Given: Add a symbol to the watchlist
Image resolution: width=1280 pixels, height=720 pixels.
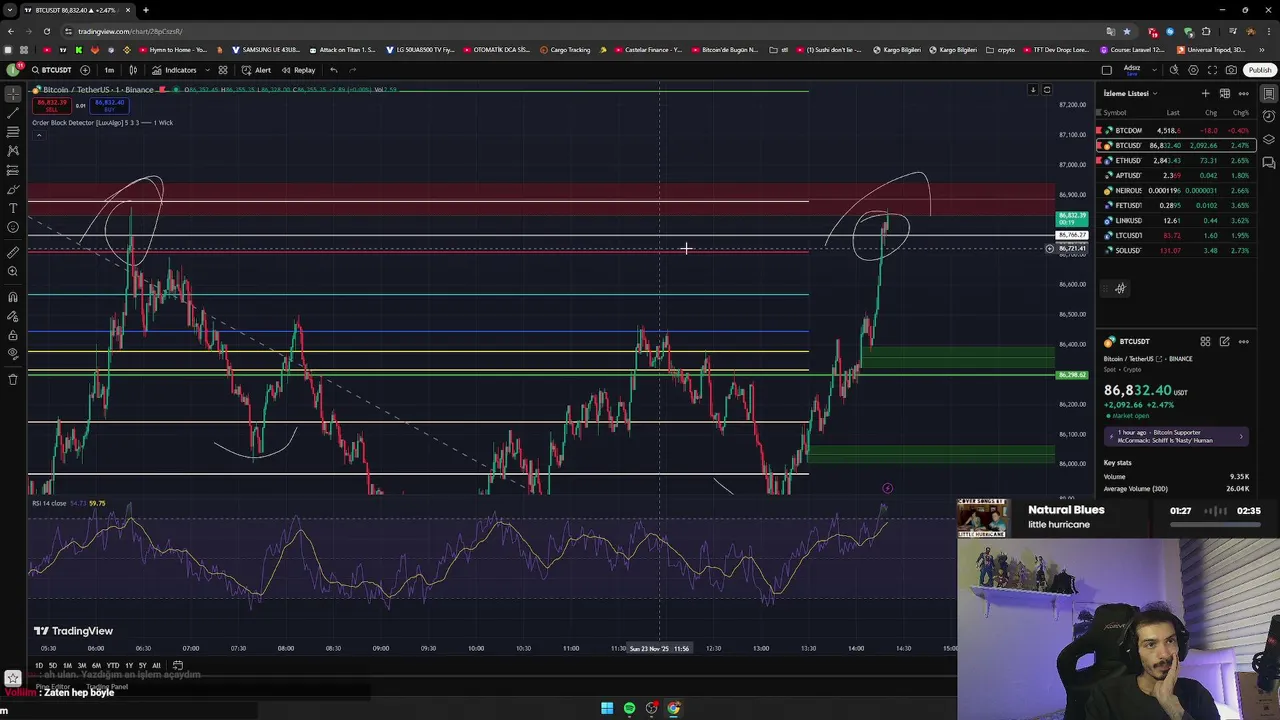Looking at the screenshot, I should pos(1205,93).
